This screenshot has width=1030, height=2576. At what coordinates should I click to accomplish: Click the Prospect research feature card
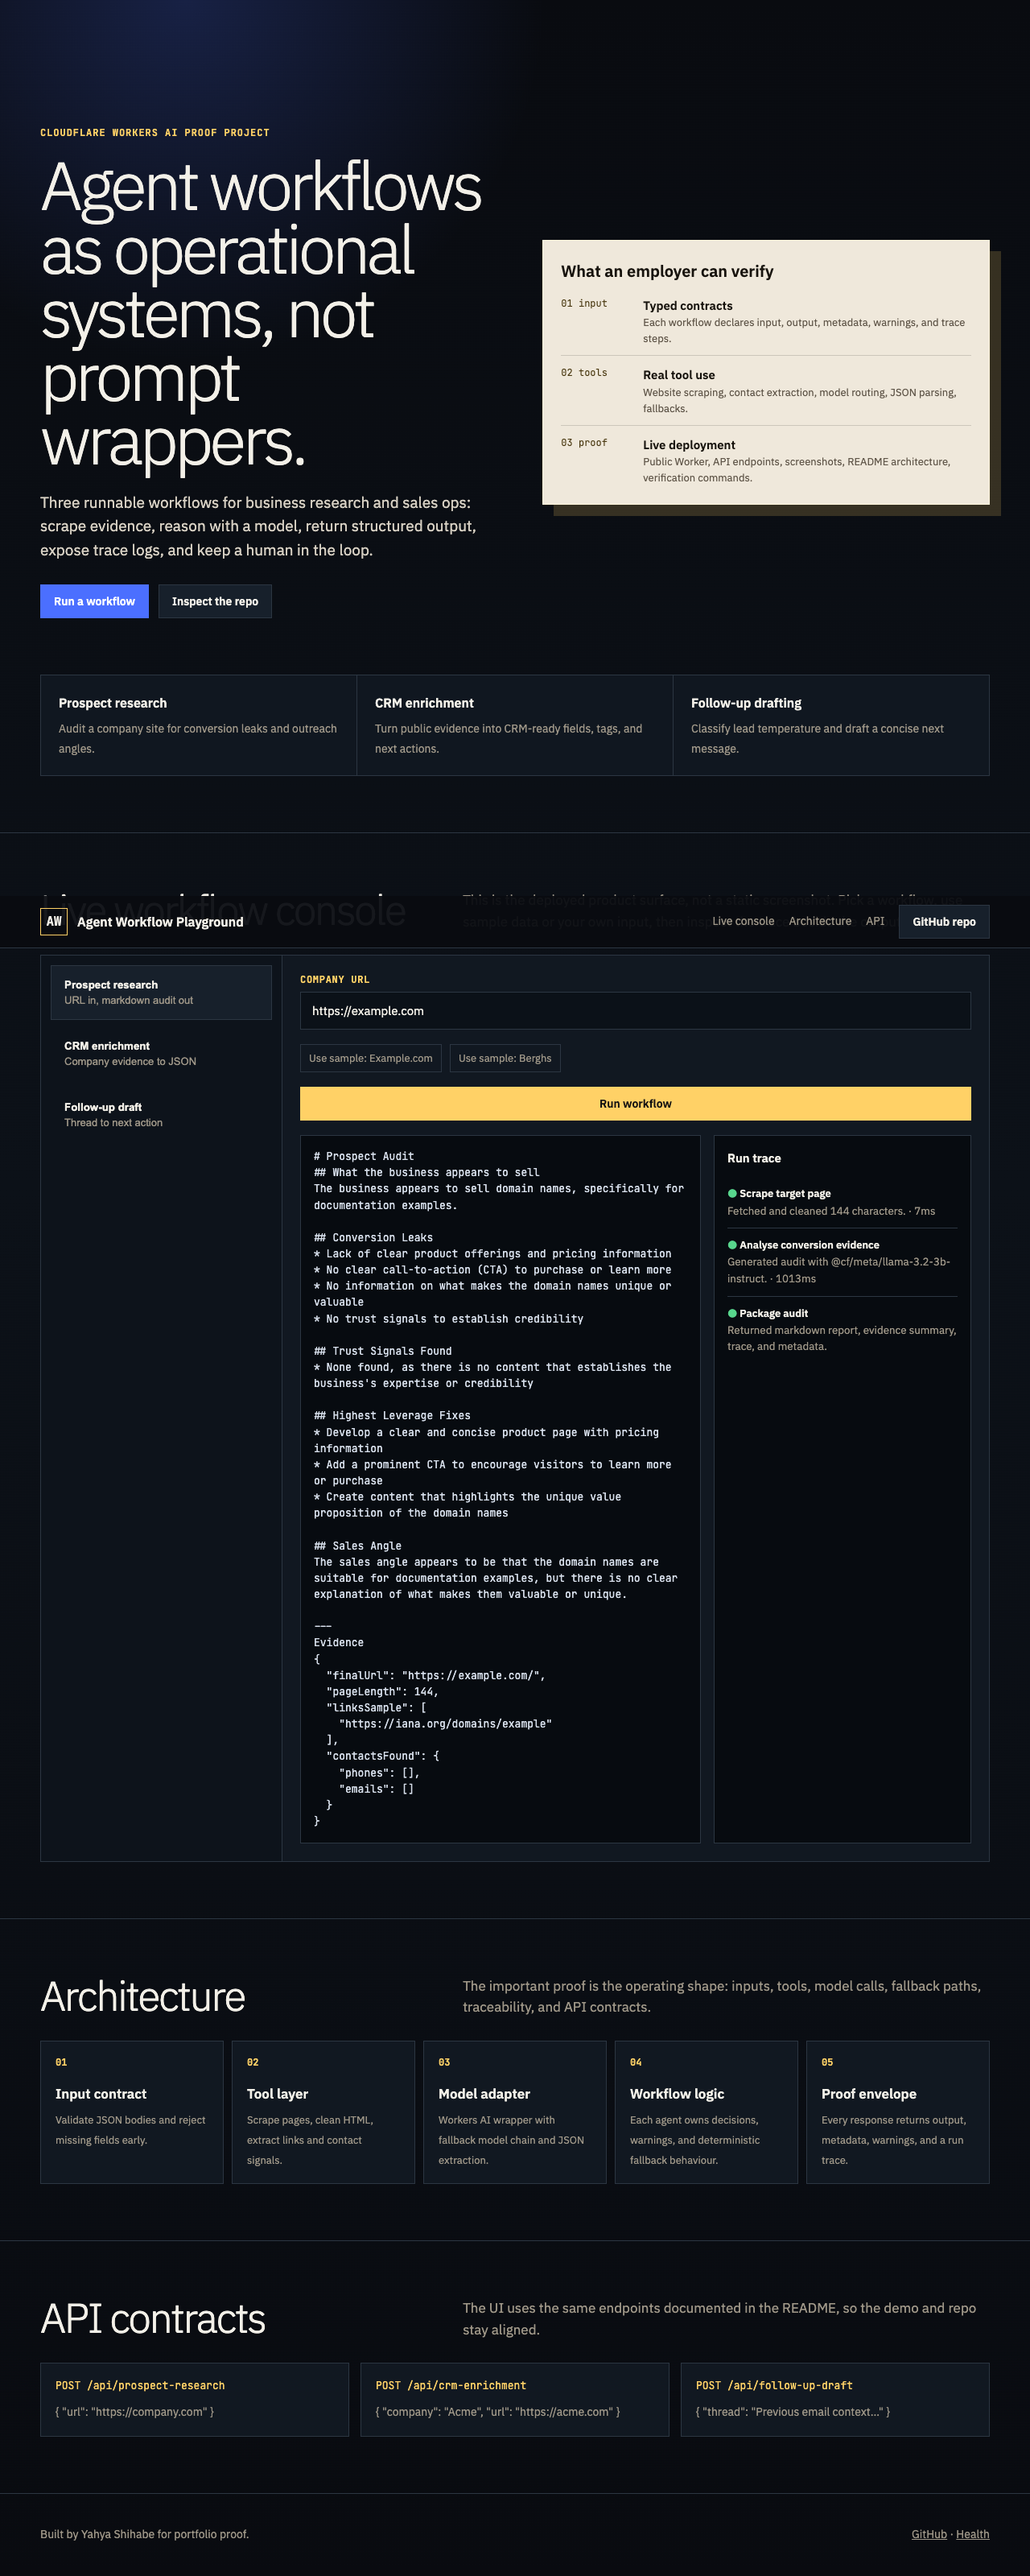198,725
